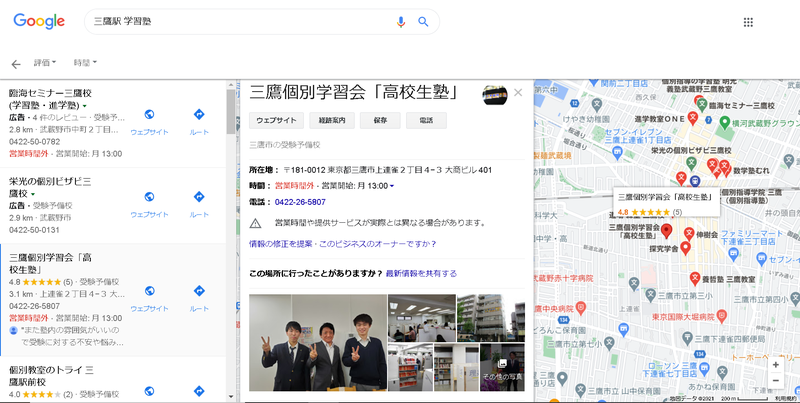Viewport: 800px width, 403px height.
Task: Click the results list scrollbar up arrow
Action: coord(231,85)
